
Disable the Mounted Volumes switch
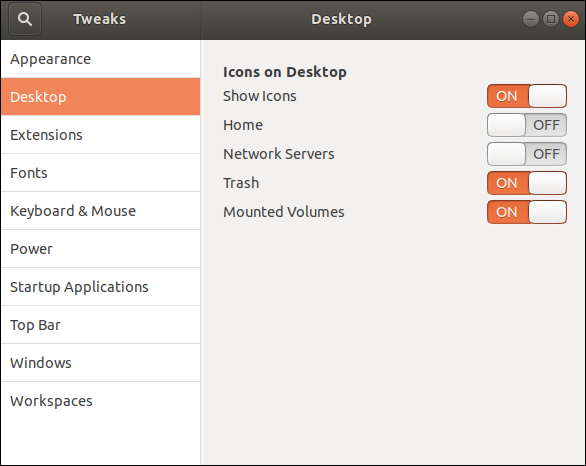(x=527, y=212)
